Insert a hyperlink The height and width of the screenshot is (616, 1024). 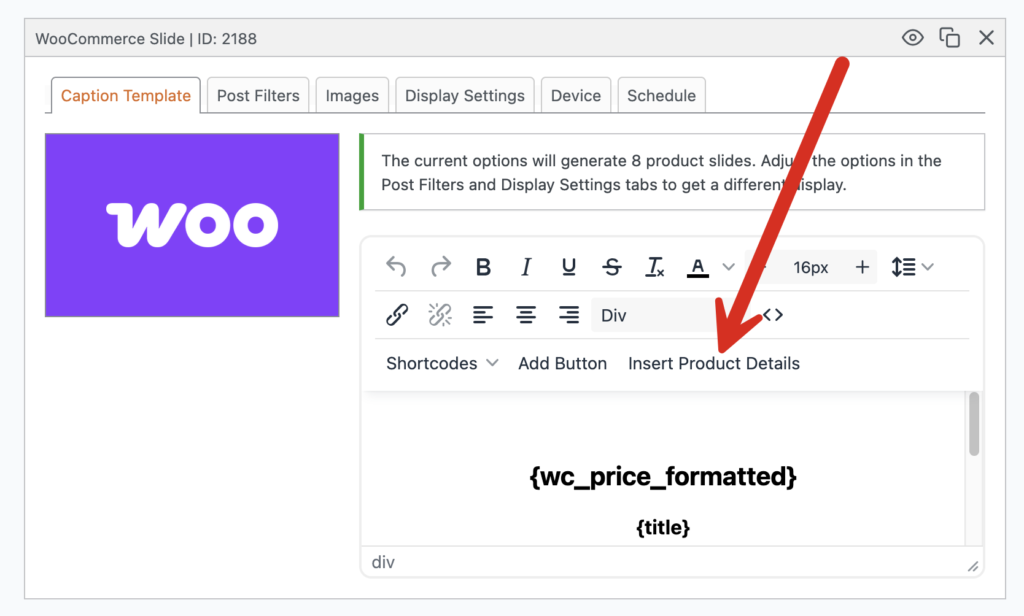click(396, 314)
